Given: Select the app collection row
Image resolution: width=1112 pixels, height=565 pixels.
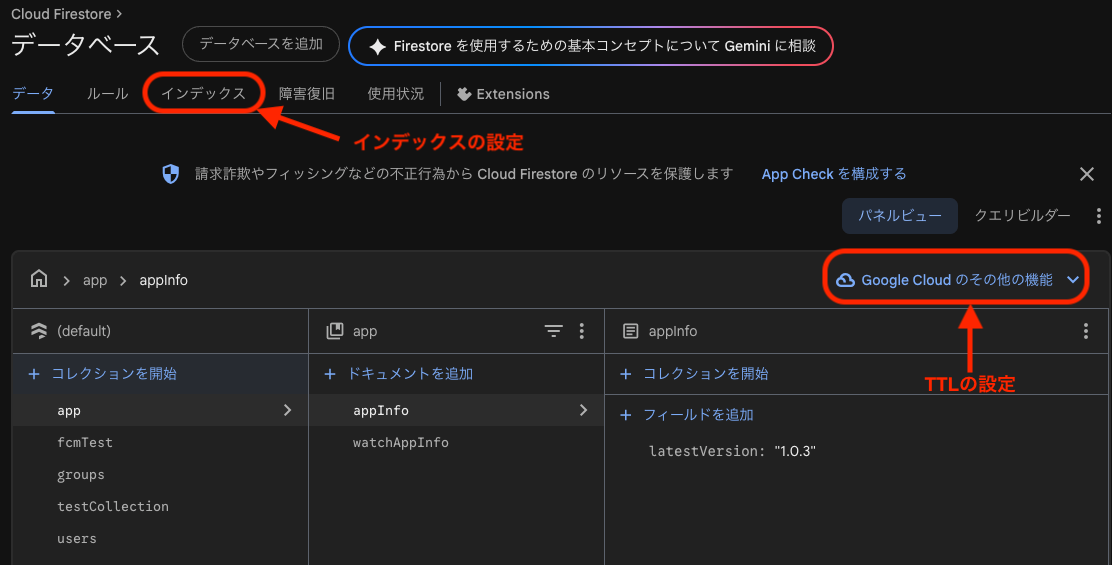Looking at the screenshot, I should click(x=160, y=410).
